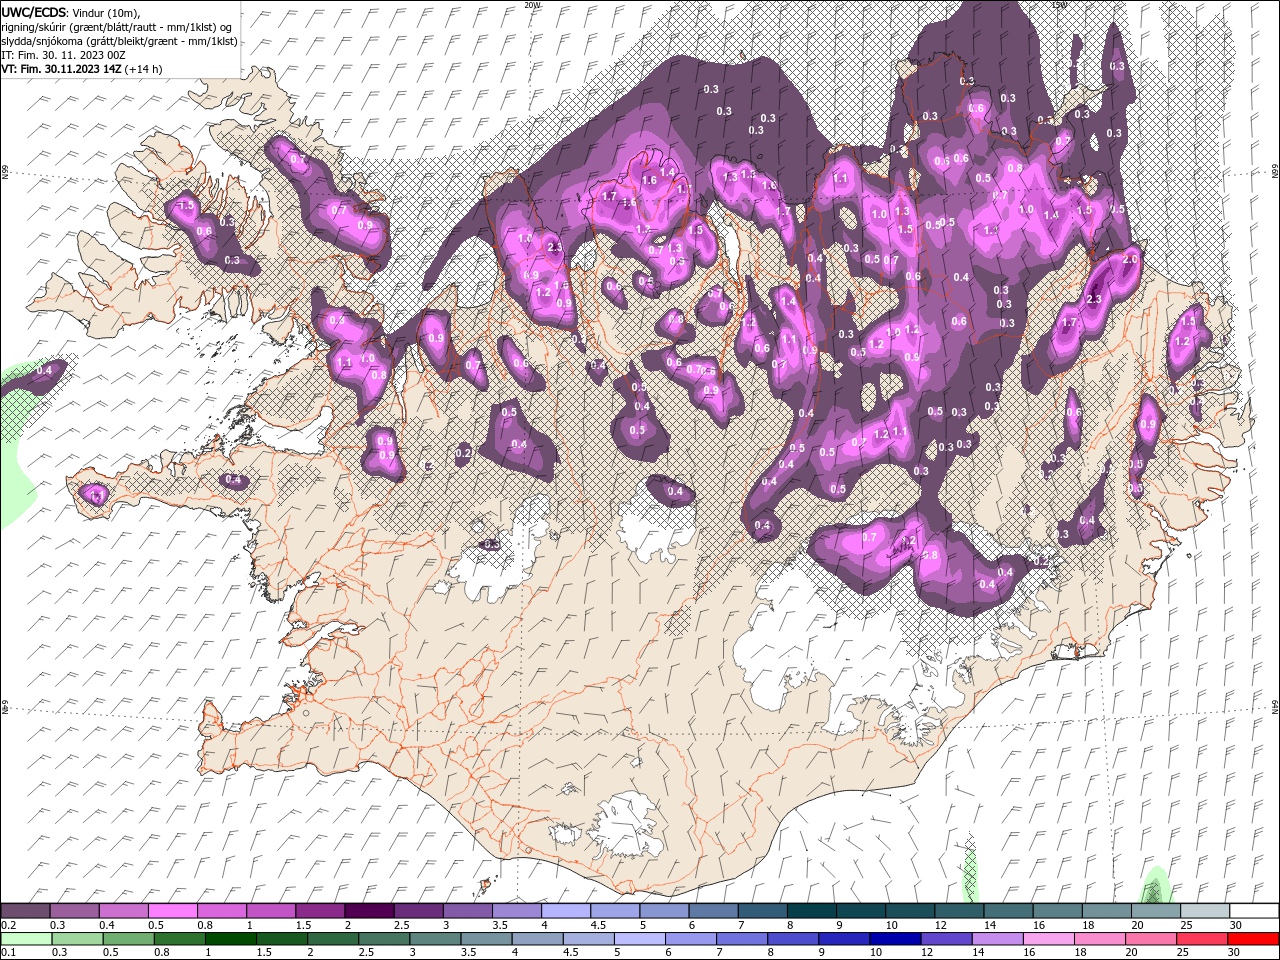Select the lavender upper swatch labeled 4
Image resolution: width=1280 pixels, height=960 pixels.
[x=566, y=910]
